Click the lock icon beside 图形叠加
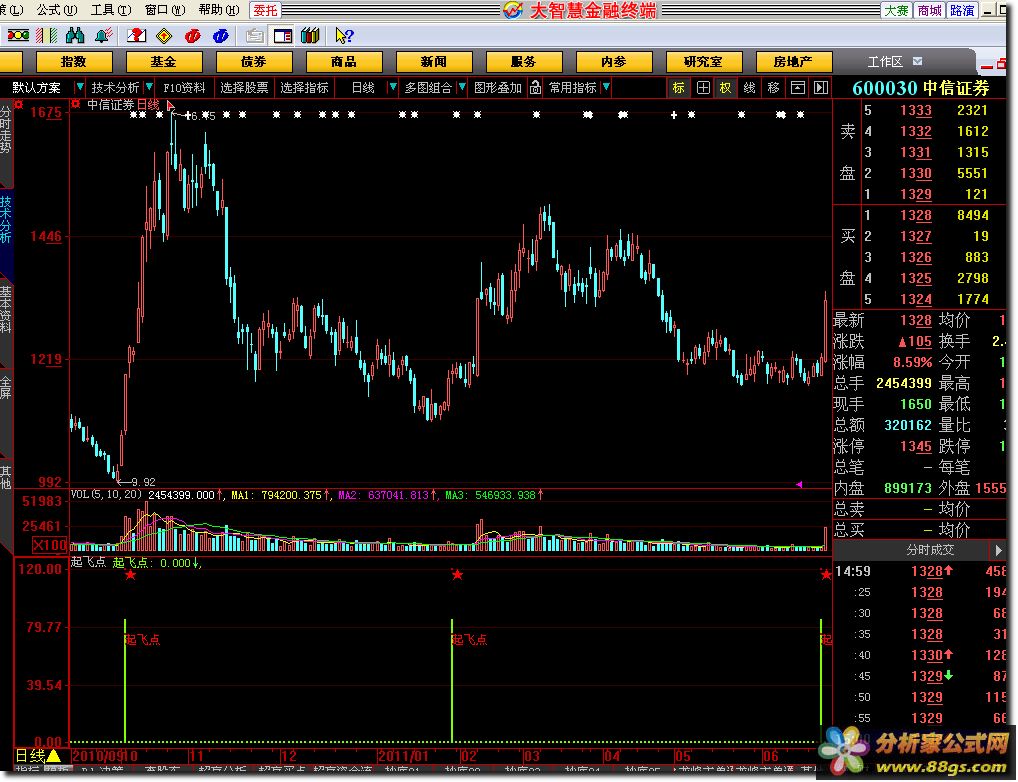1018x782 pixels. pos(535,87)
